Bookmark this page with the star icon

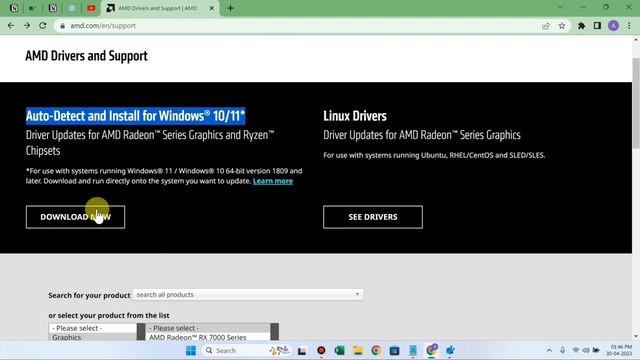562,26
